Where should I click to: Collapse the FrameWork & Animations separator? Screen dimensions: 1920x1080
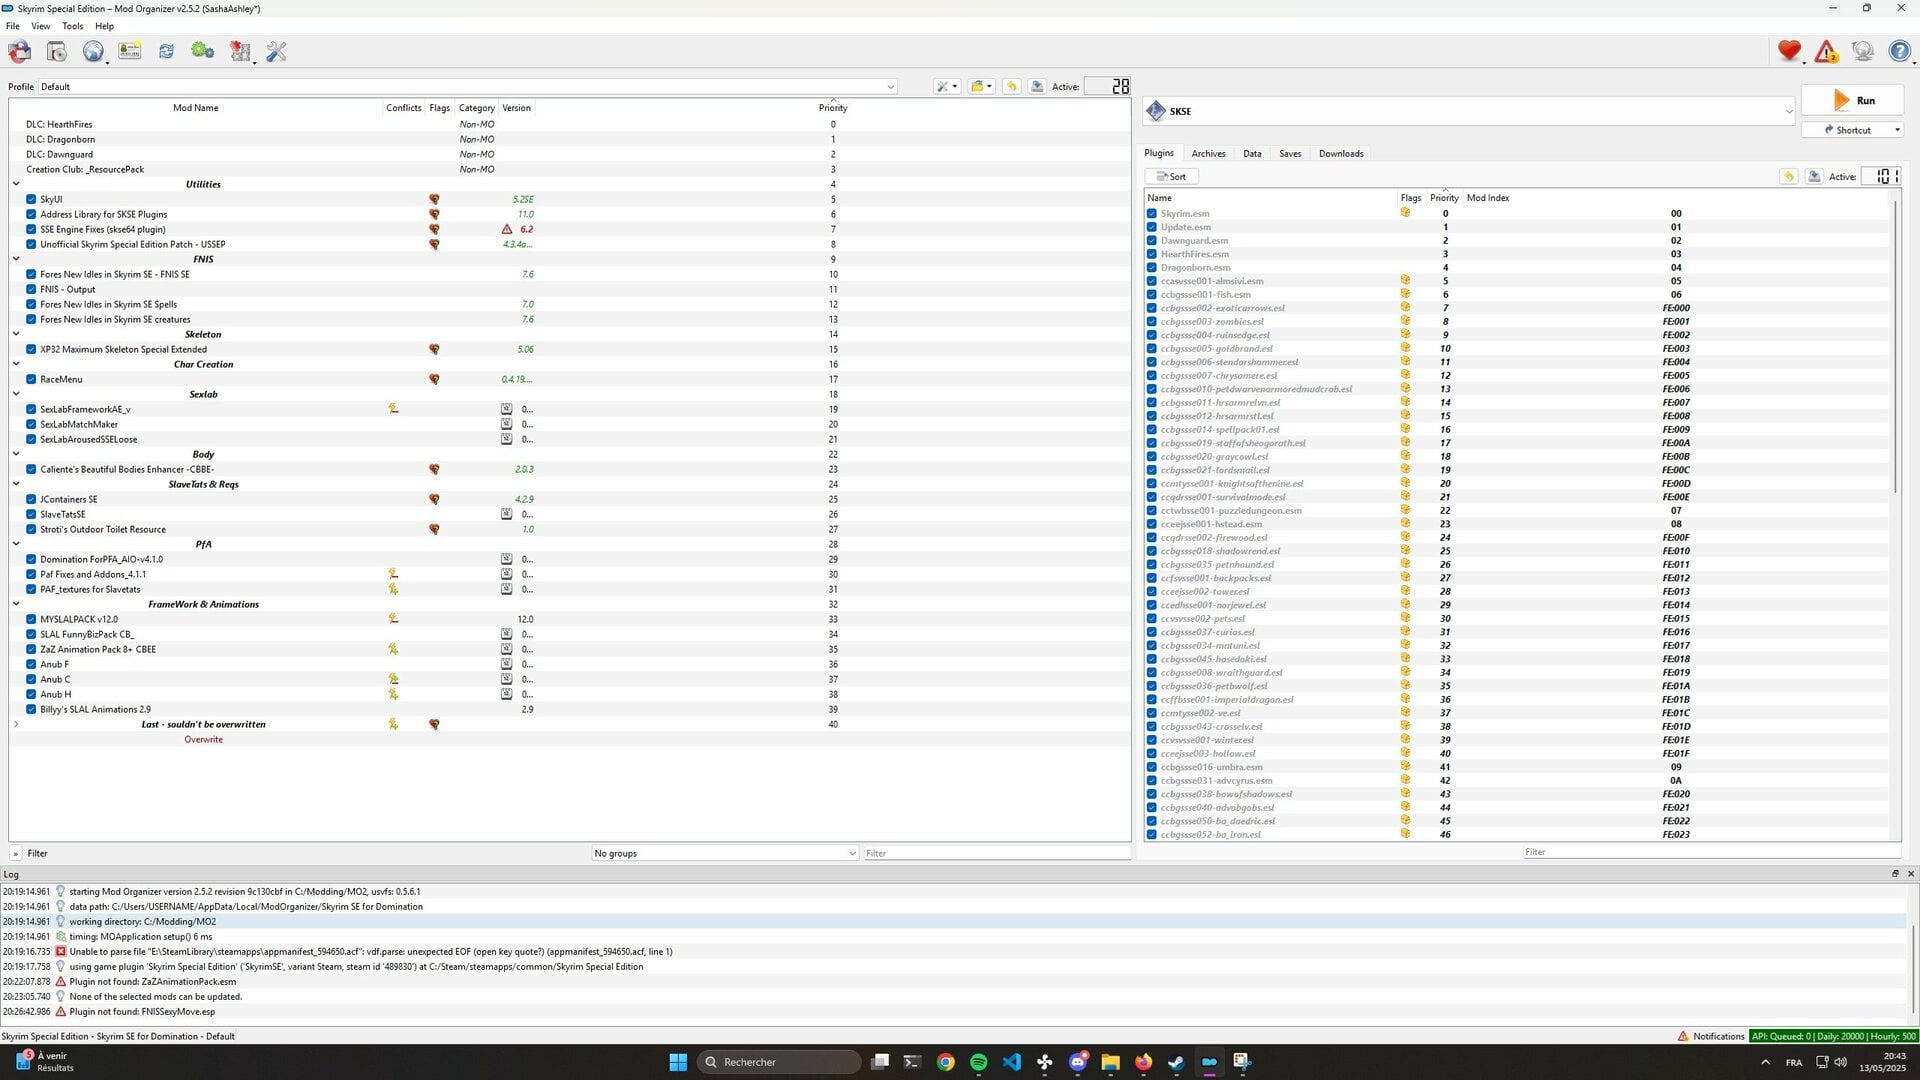pos(16,604)
